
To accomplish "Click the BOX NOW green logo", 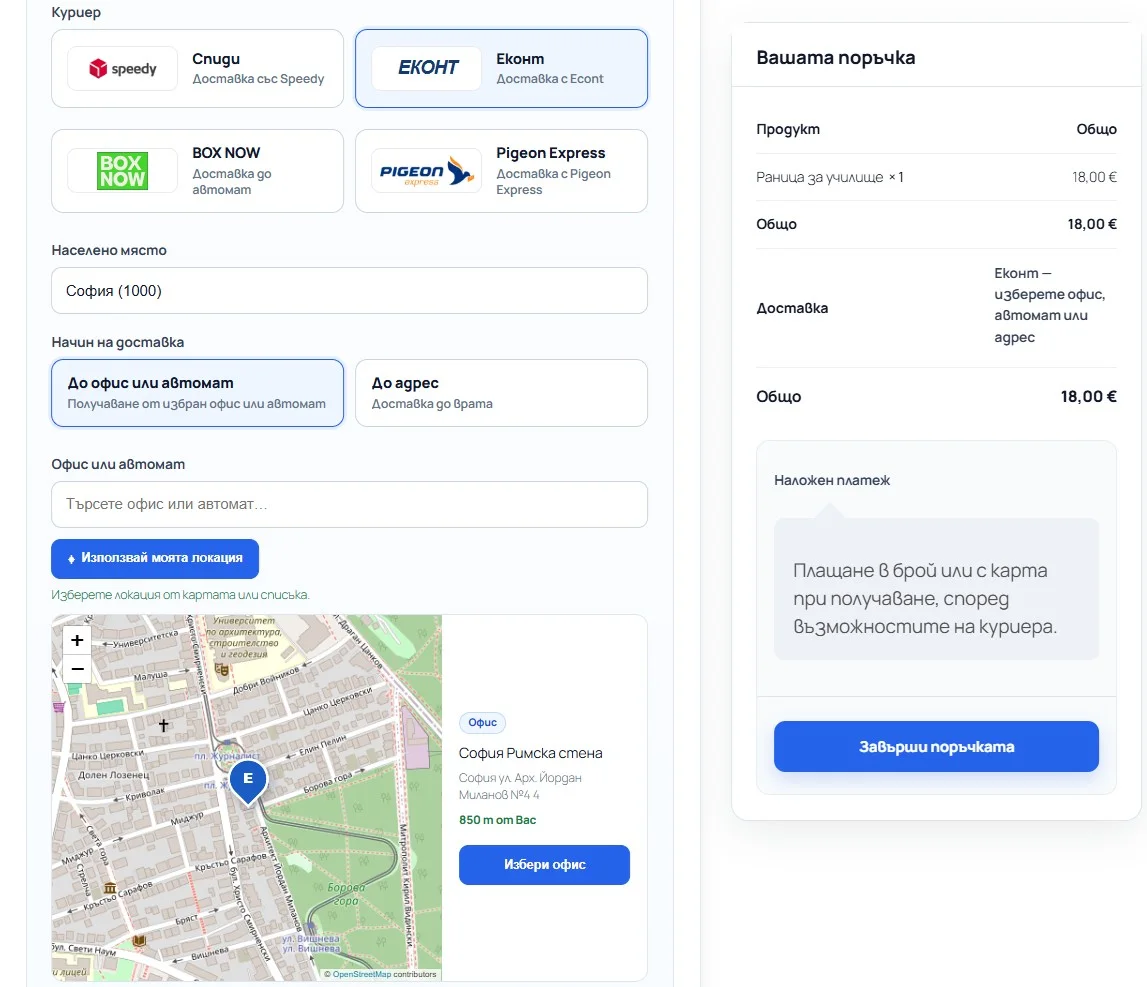I will coord(122,170).
